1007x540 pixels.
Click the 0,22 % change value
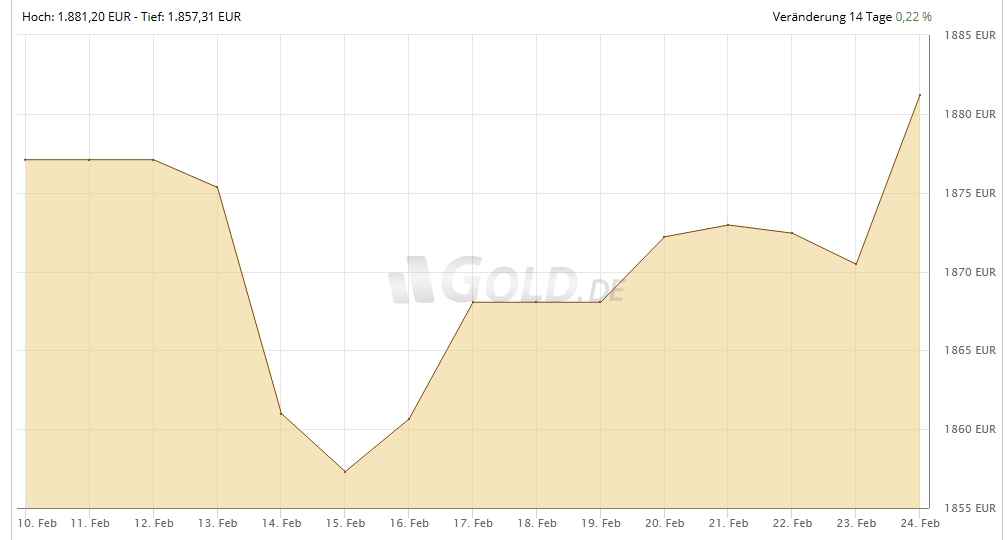913,17
